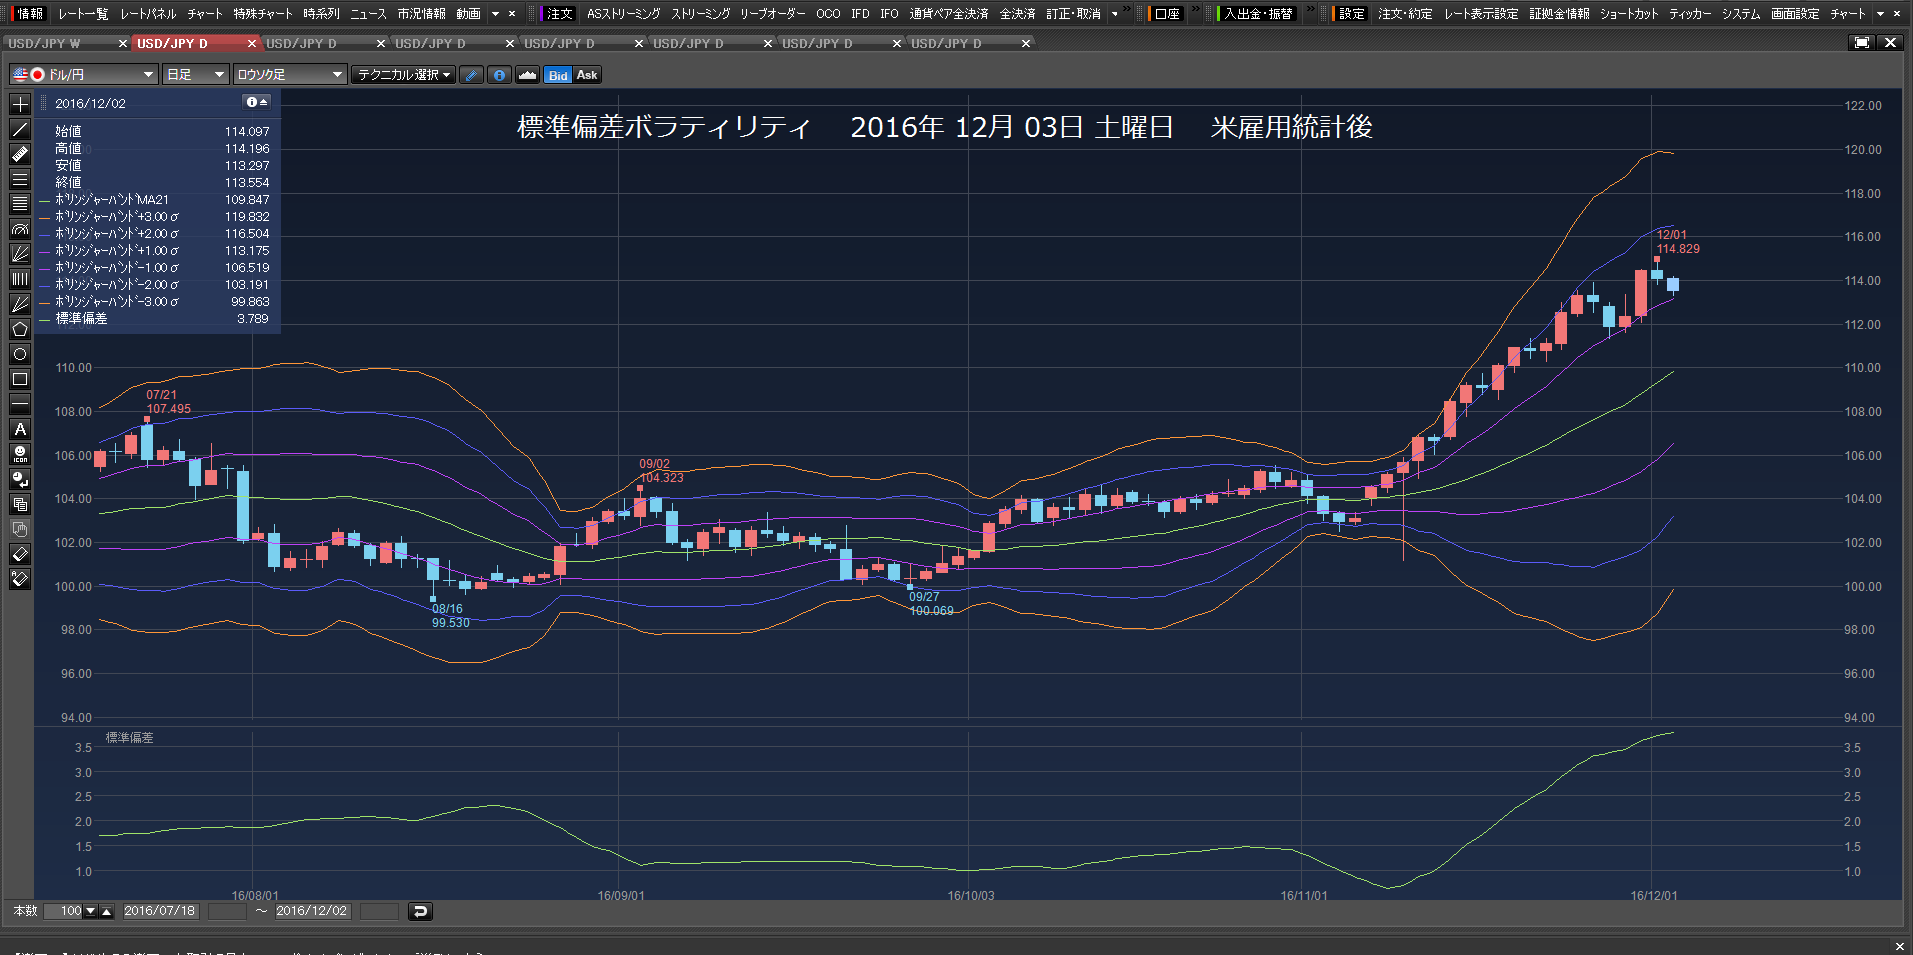
Task: Click the end date field 2016/12/02
Action: [312, 911]
